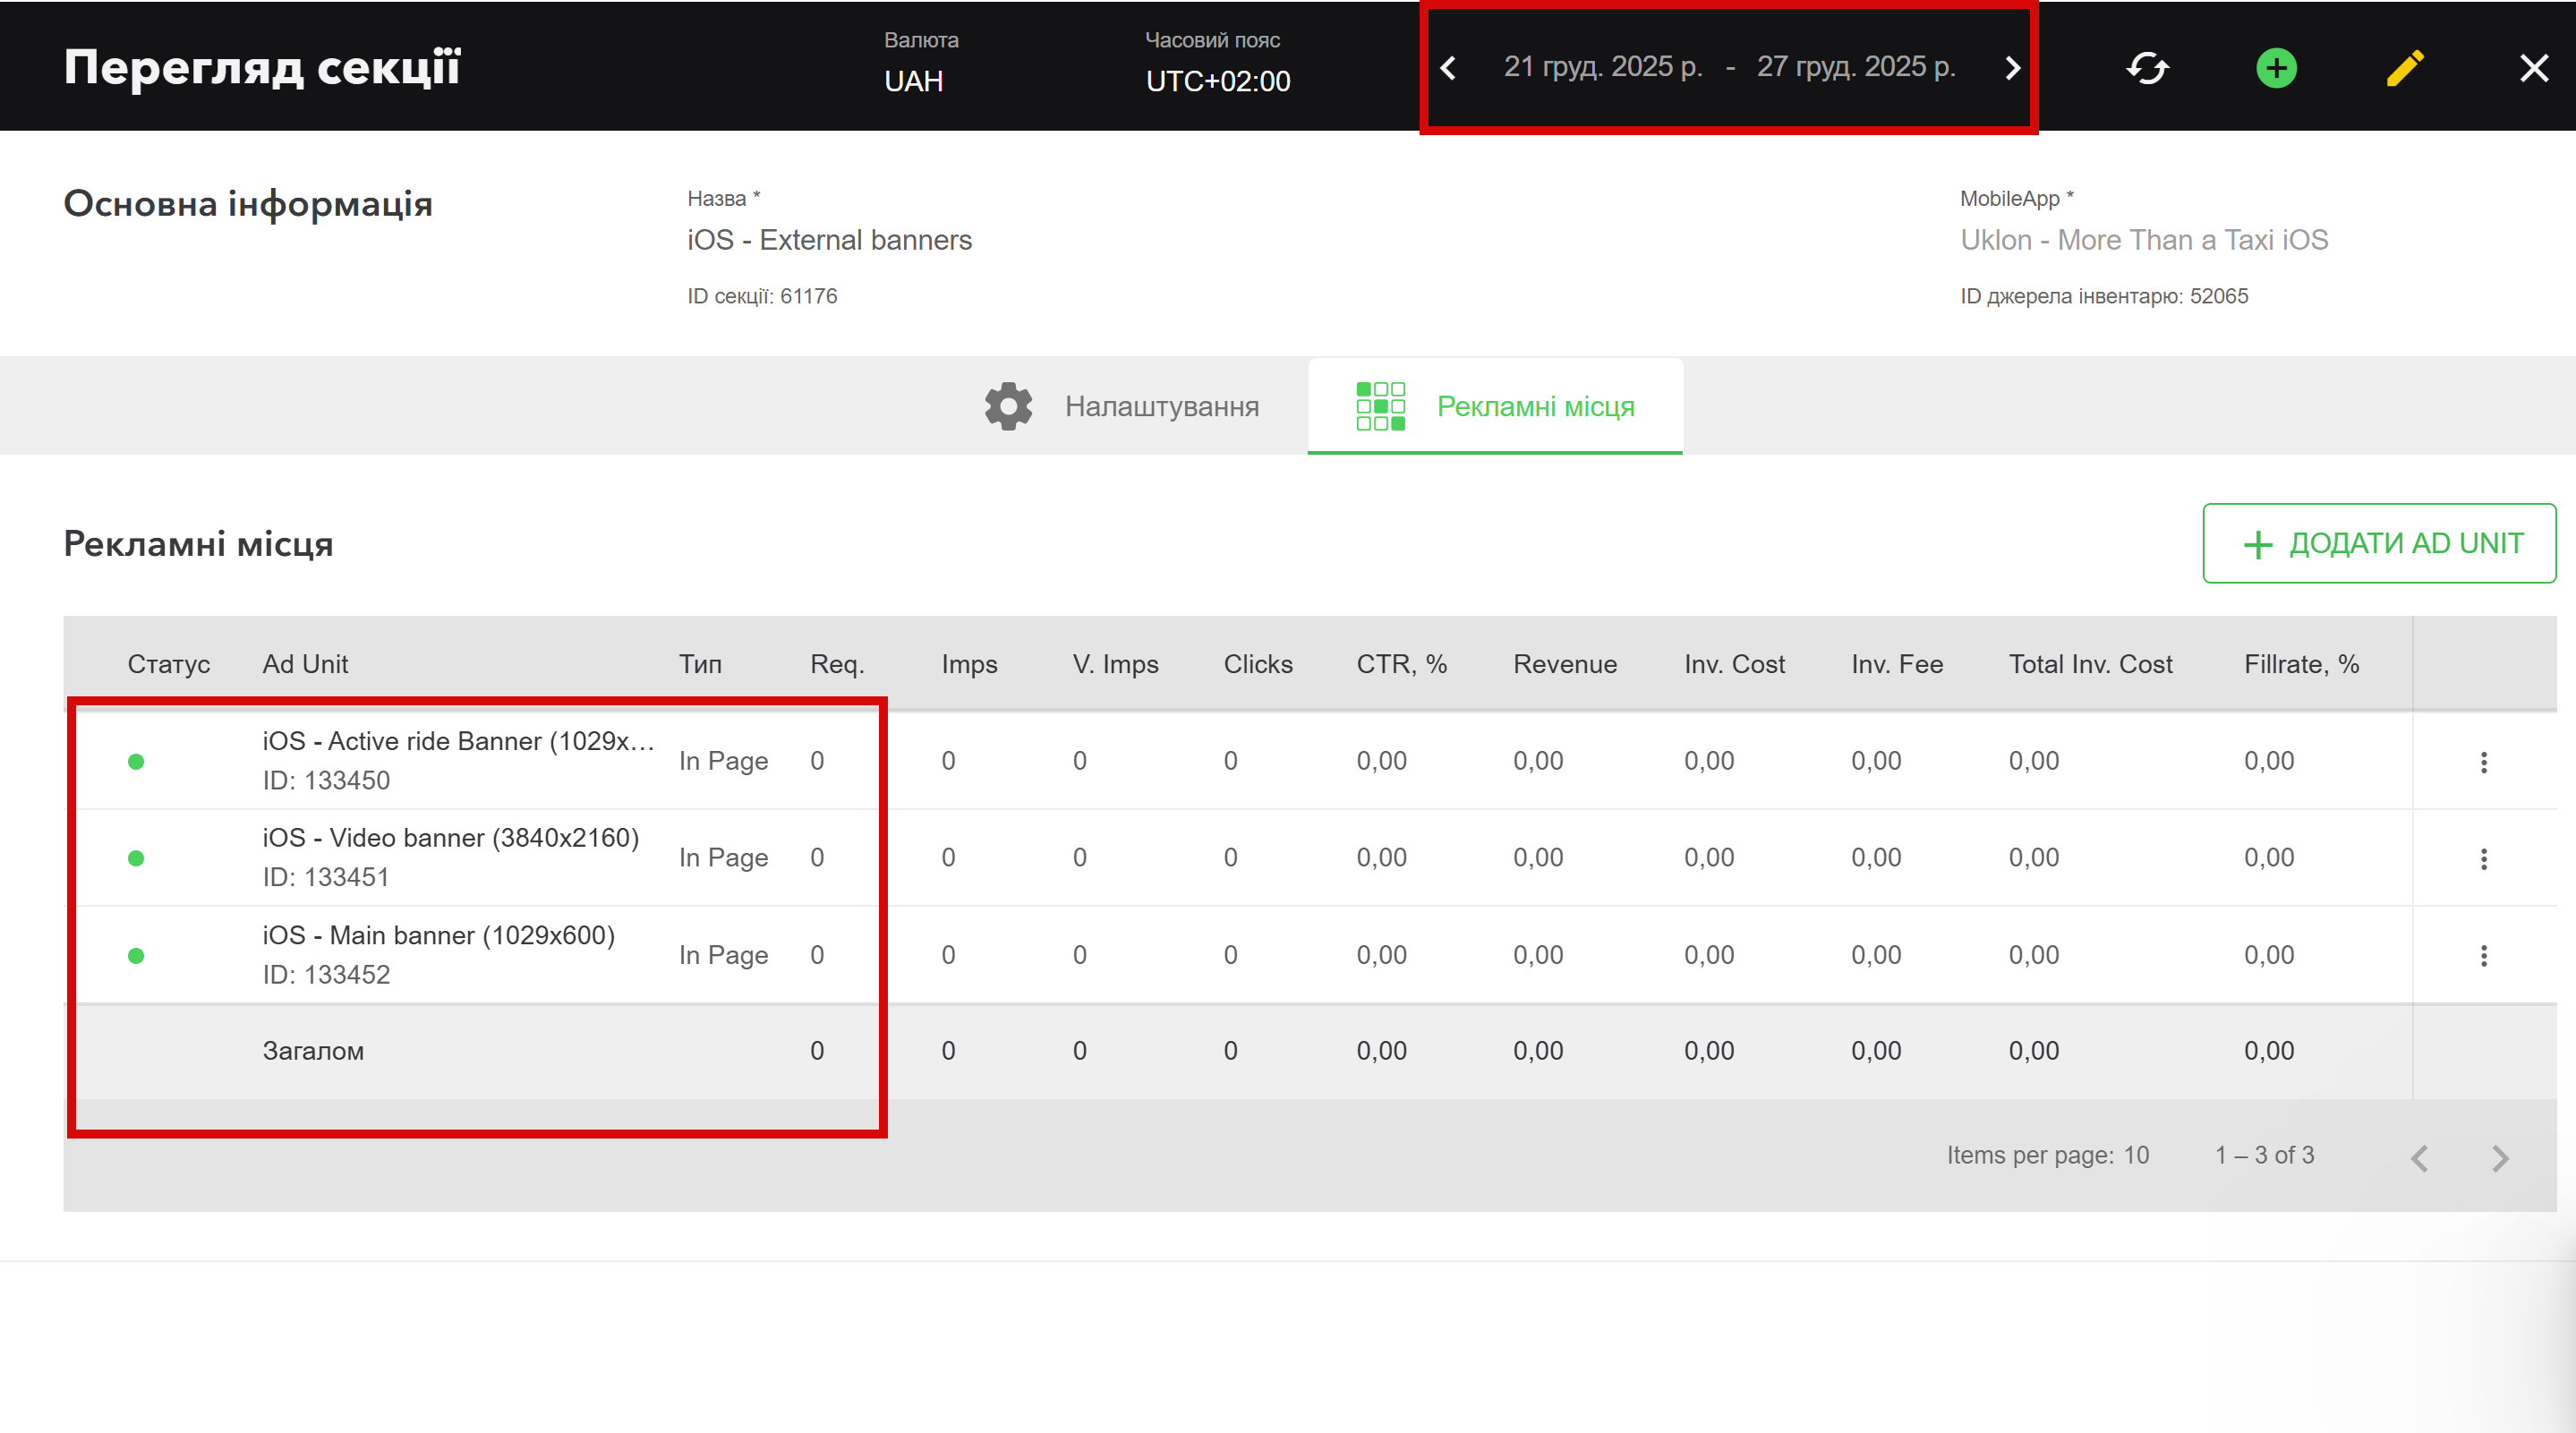Image resolution: width=2576 pixels, height=1433 pixels.
Task: Click status dot of Video banner
Action: coord(136,859)
